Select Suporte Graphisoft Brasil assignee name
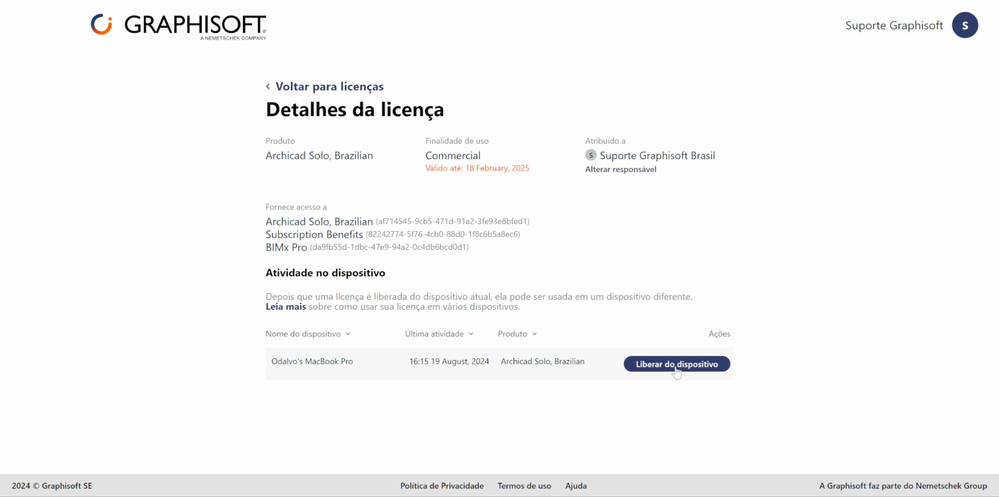The width and height of the screenshot is (999, 497). [658, 155]
